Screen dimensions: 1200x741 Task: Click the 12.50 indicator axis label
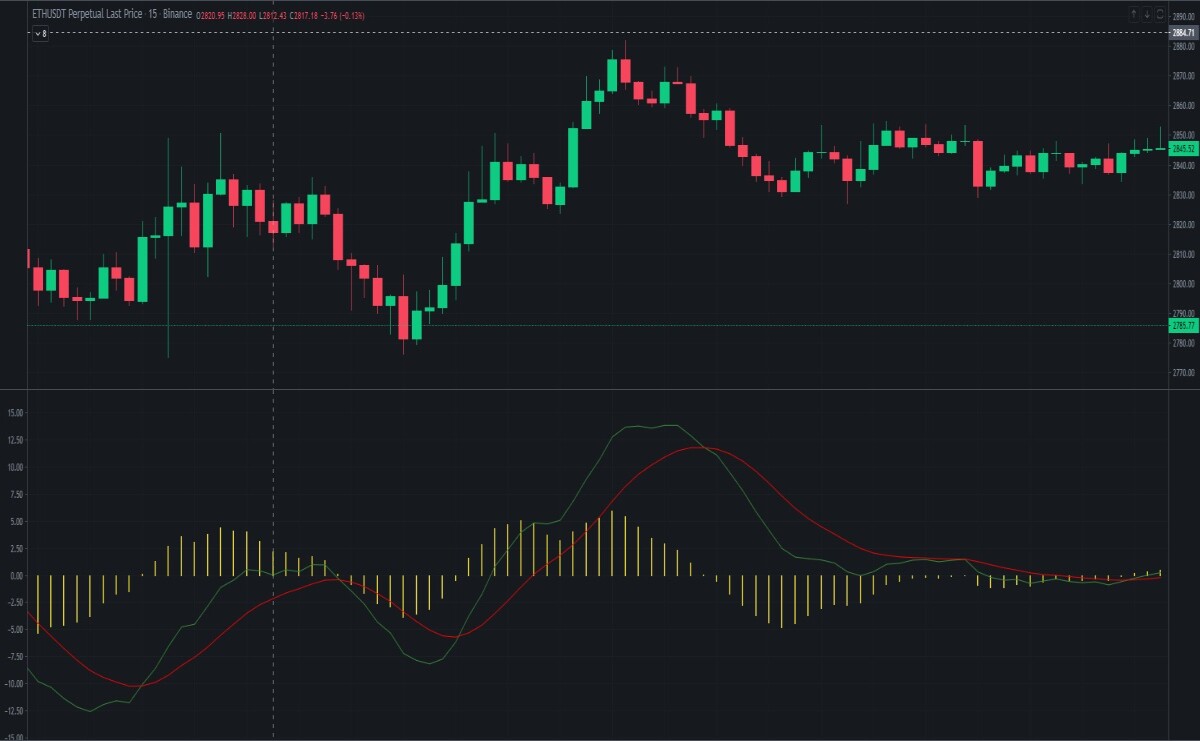(x=15, y=440)
